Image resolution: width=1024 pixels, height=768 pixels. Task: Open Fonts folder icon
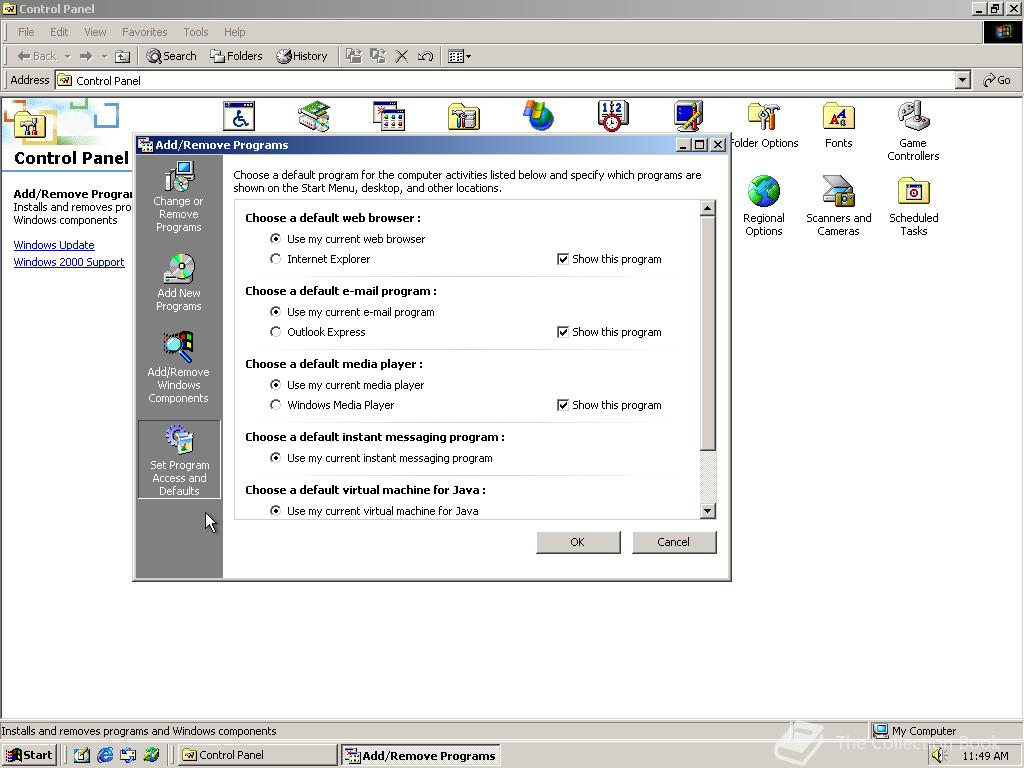pyautogui.click(x=839, y=124)
